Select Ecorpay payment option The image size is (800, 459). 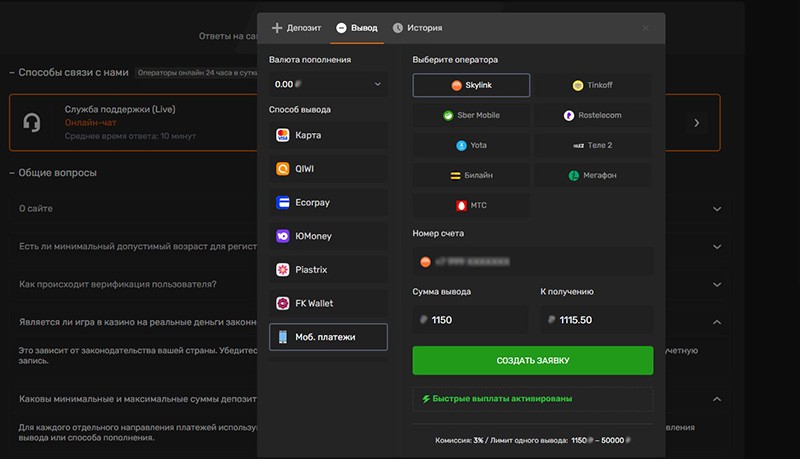(328, 202)
